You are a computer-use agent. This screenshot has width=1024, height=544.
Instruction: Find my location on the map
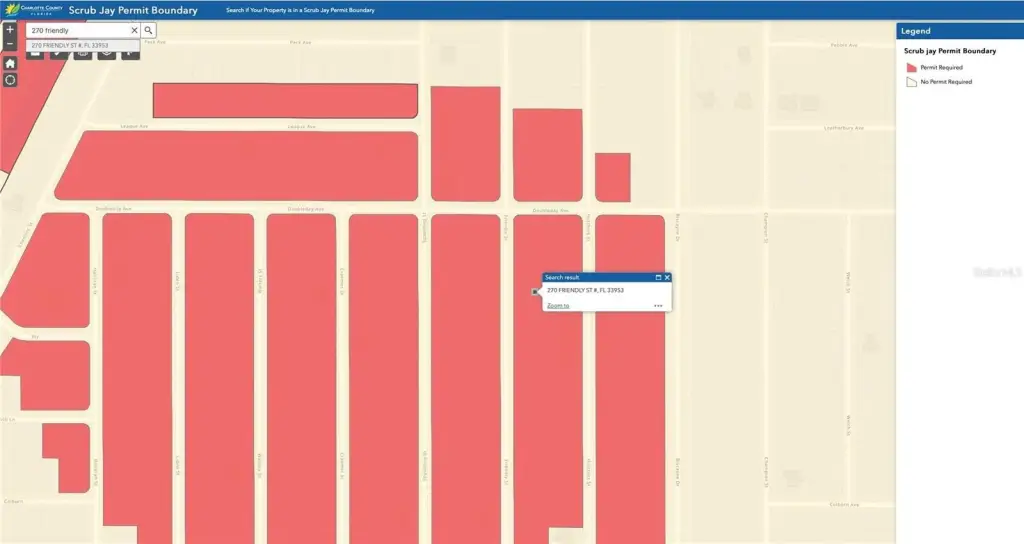(10, 79)
